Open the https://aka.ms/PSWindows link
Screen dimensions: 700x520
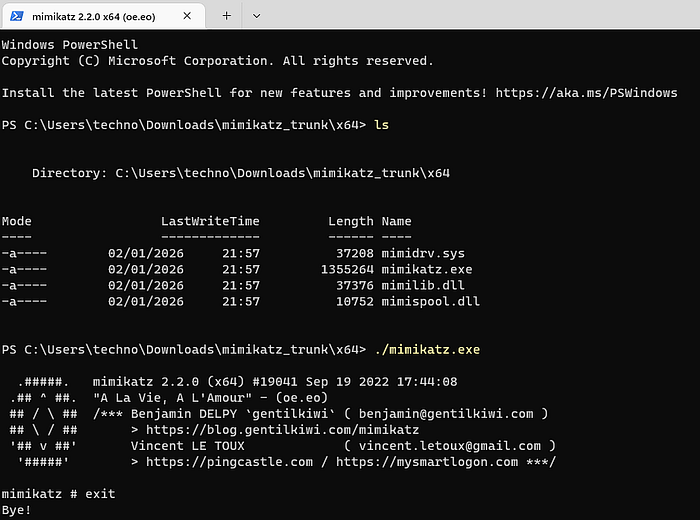click(586, 93)
